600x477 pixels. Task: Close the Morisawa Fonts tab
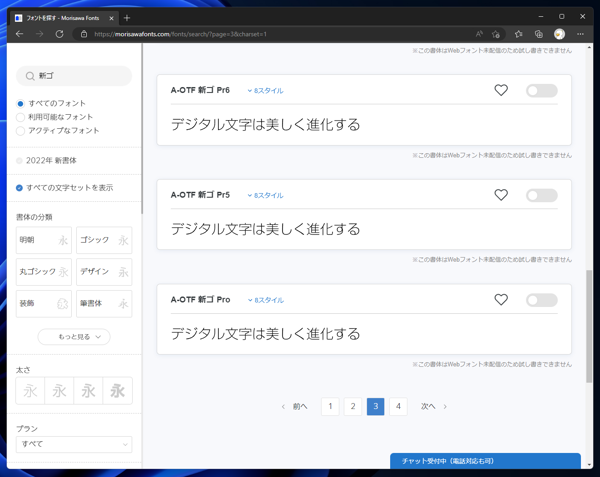coord(111,18)
